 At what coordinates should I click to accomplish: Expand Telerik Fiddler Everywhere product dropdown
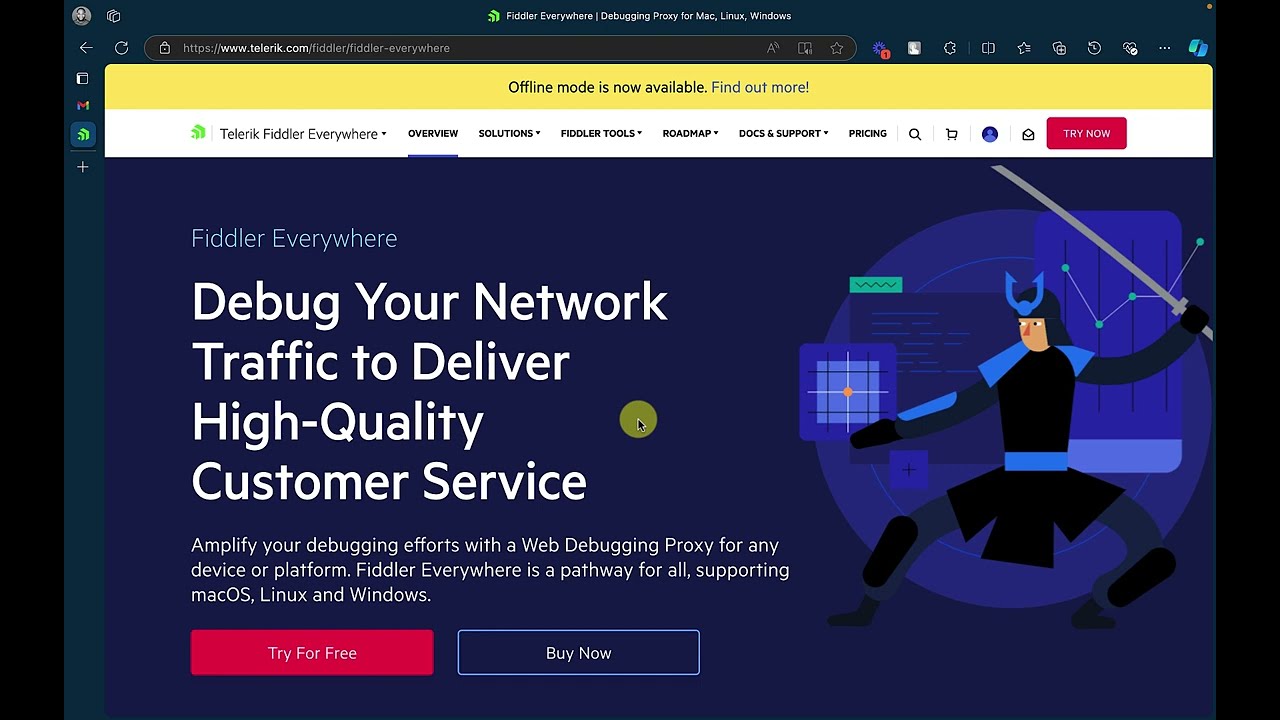[303, 134]
